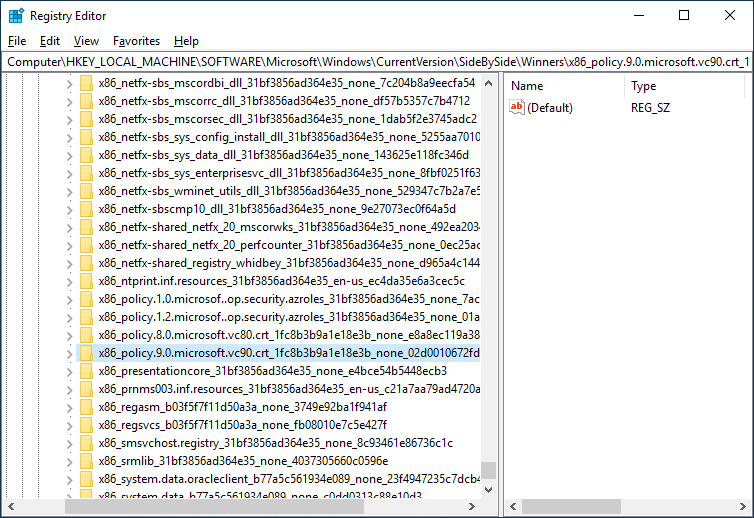Click folder icon for x86_netfx-shared_netfx_20_mscorwks key
The height and width of the screenshot is (518, 754).
click(x=86, y=227)
